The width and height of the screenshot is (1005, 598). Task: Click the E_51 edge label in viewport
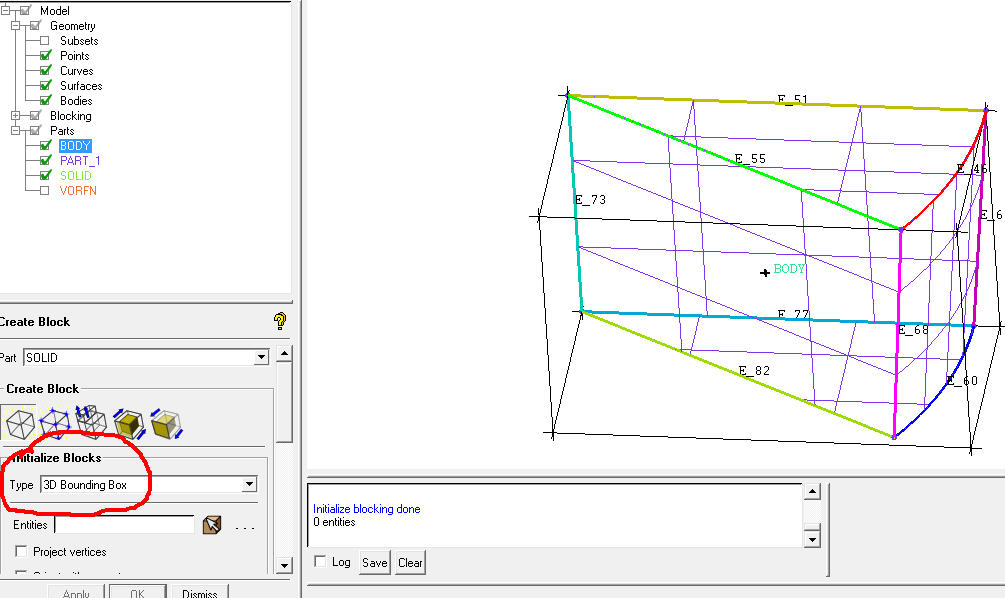pyautogui.click(x=793, y=99)
